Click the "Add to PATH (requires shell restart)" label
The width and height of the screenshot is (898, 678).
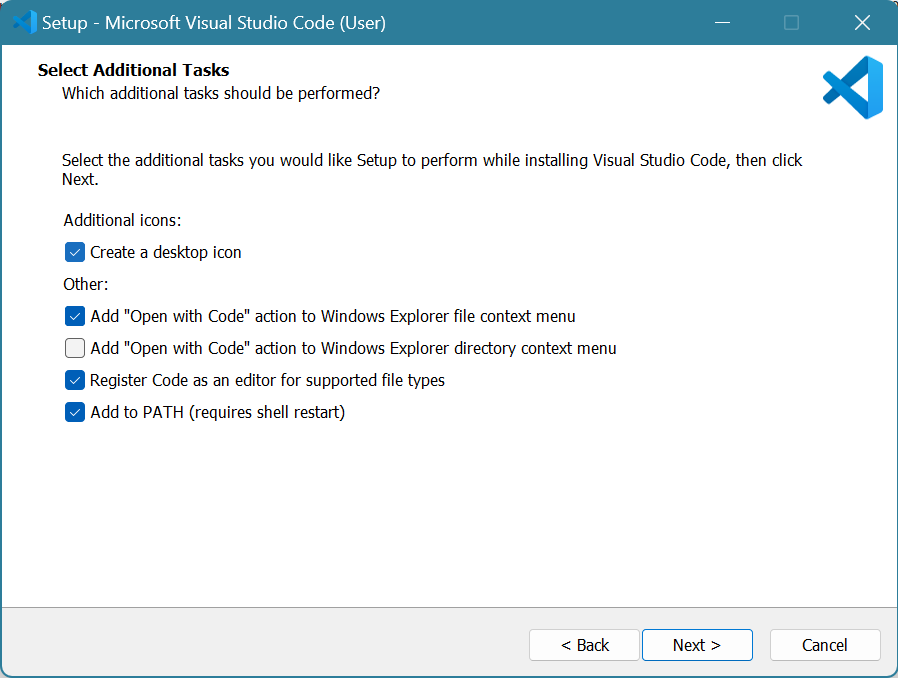click(x=217, y=412)
